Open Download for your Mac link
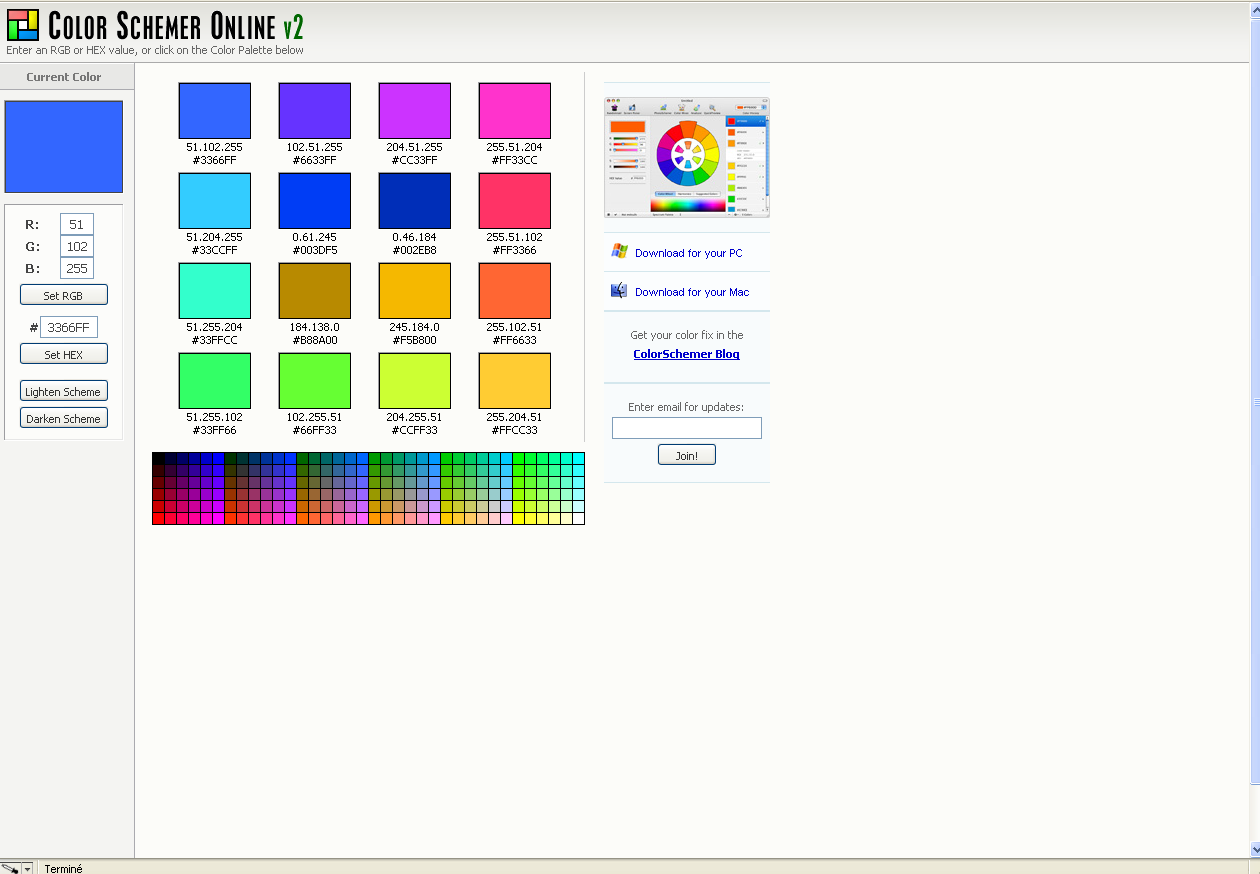Screen dimensions: 1260x874 (x=692, y=292)
